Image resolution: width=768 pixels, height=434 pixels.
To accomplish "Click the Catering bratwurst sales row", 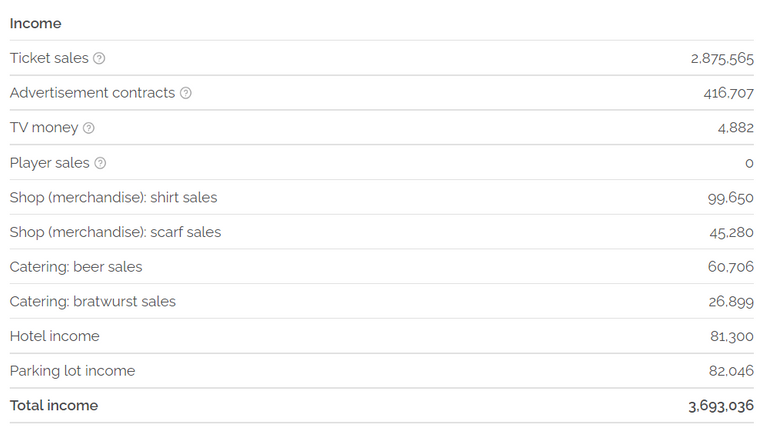I will click(382, 302).
